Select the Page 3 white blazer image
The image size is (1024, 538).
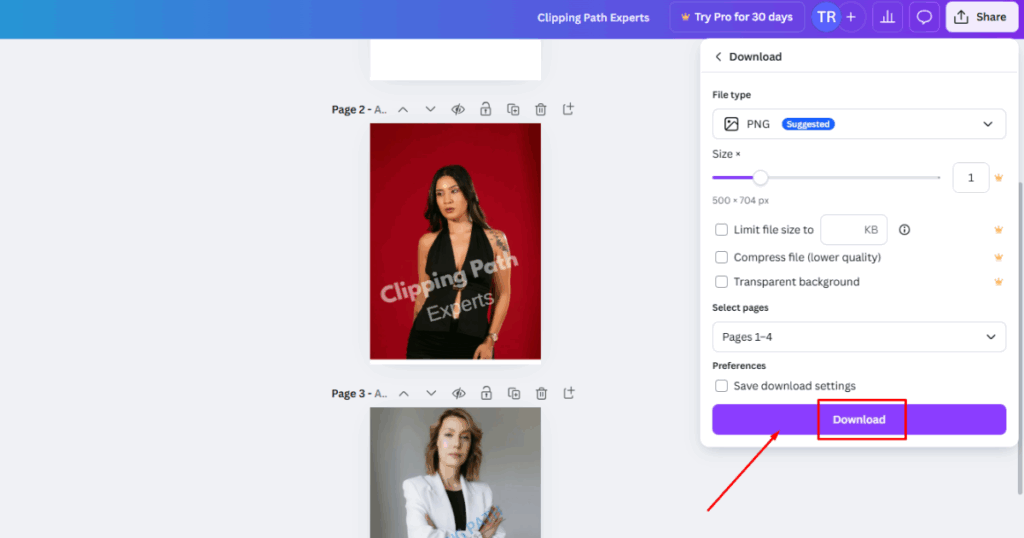pos(455,473)
